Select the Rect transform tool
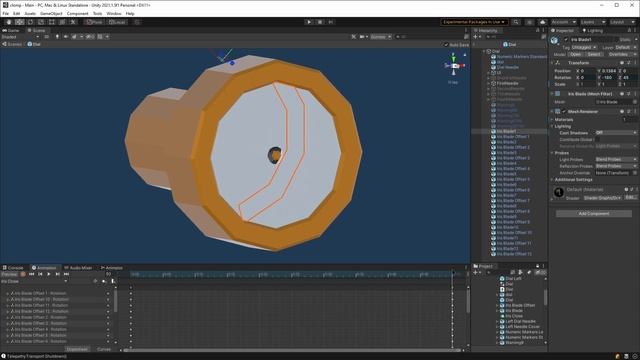The height and width of the screenshot is (360, 640). pos(51,22)
